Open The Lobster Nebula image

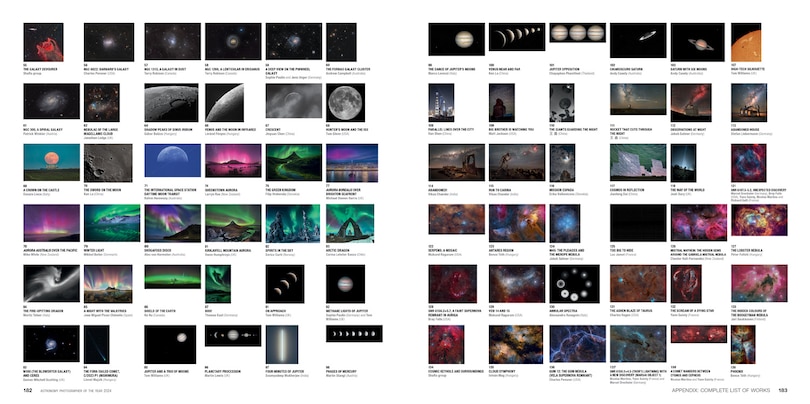[759, 220]
